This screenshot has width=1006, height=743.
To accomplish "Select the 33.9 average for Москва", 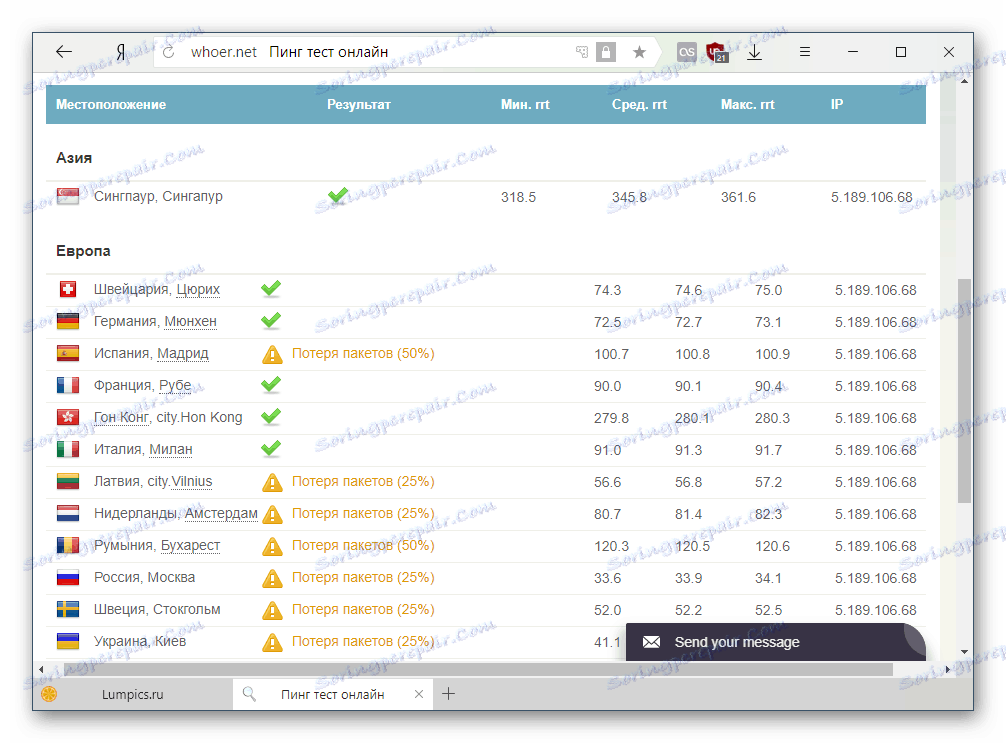I will pyautogui.click(x=688, y=578).
